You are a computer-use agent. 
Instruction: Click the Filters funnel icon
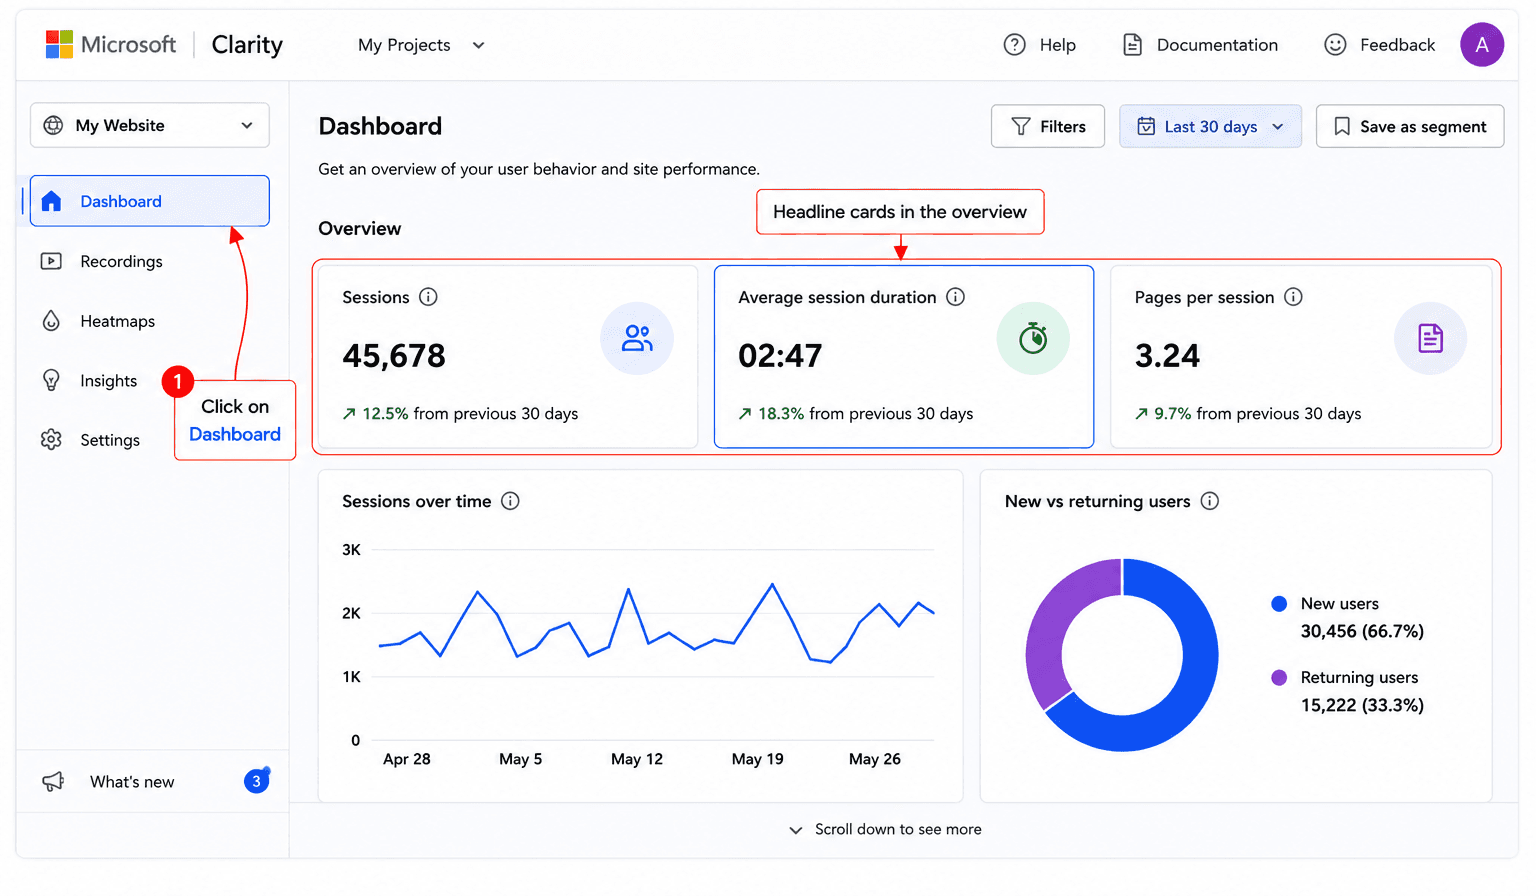(1021, 127)
